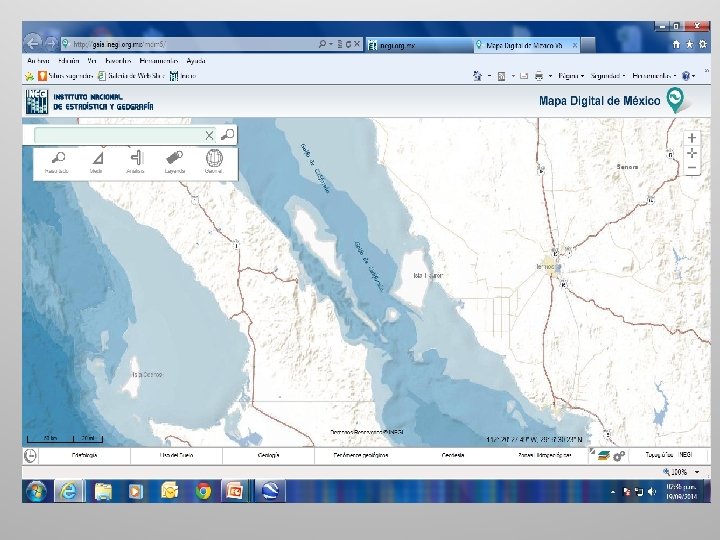Click the printer icon
The width and height of the screenshot is (720, 540).
click(539, 76)
